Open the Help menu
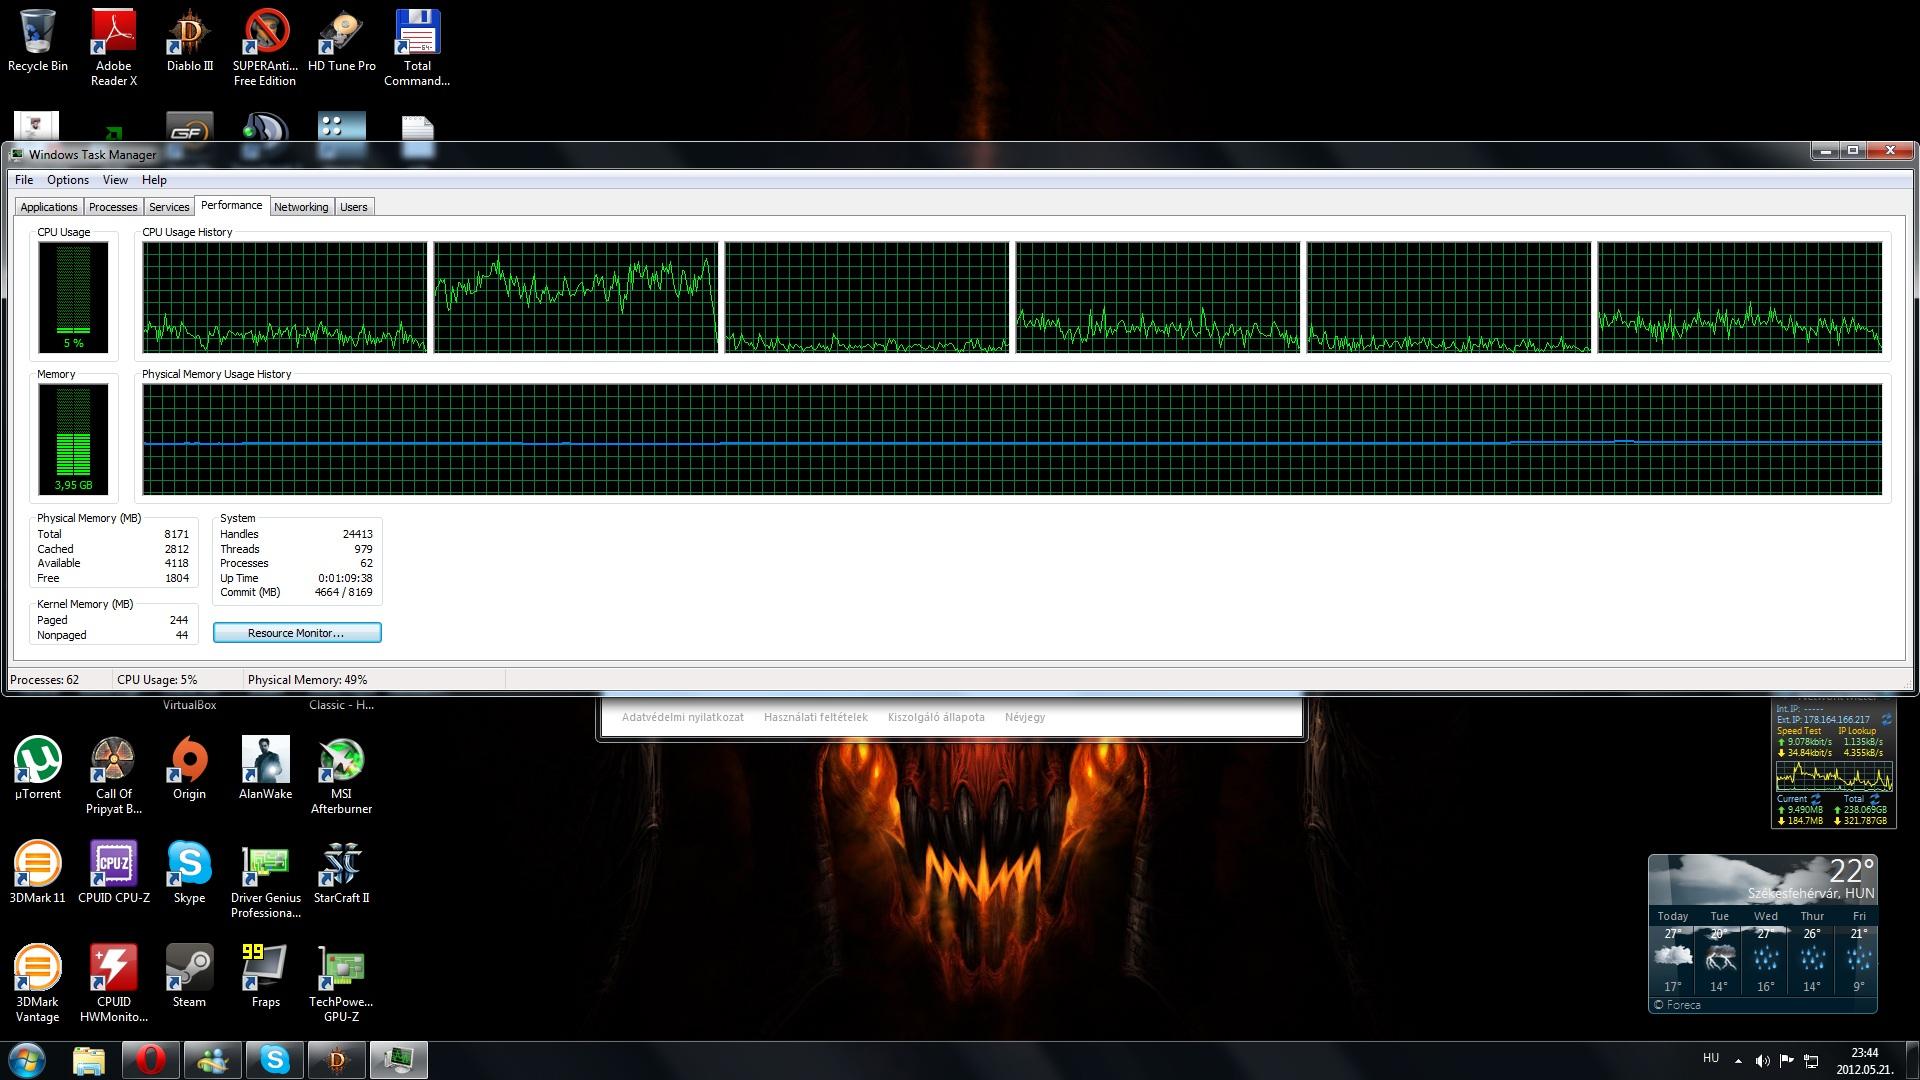The image size is (1920, 1080). pos(154,180)
